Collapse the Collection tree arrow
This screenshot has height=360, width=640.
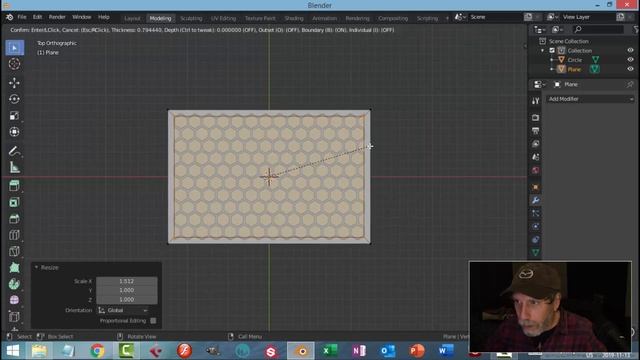(x=542, y=51)
